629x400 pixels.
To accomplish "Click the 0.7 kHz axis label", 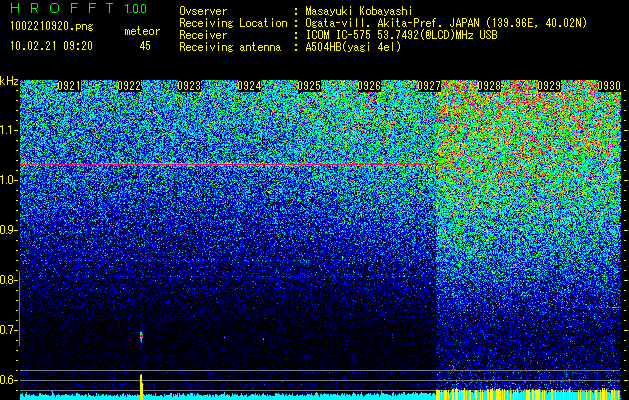I will pos(8,330).
